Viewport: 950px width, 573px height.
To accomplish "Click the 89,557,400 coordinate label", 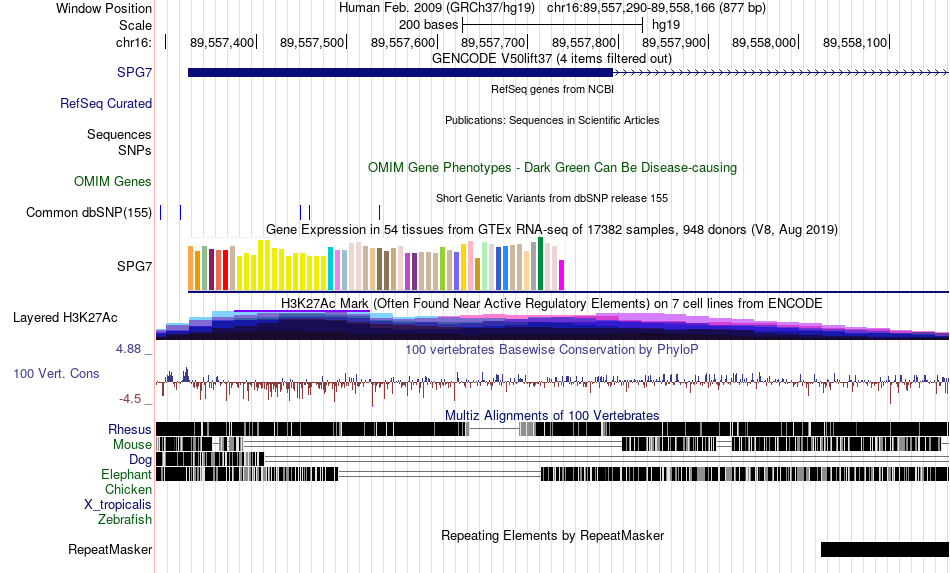I will pyautogui.click(x=222, y=42).
